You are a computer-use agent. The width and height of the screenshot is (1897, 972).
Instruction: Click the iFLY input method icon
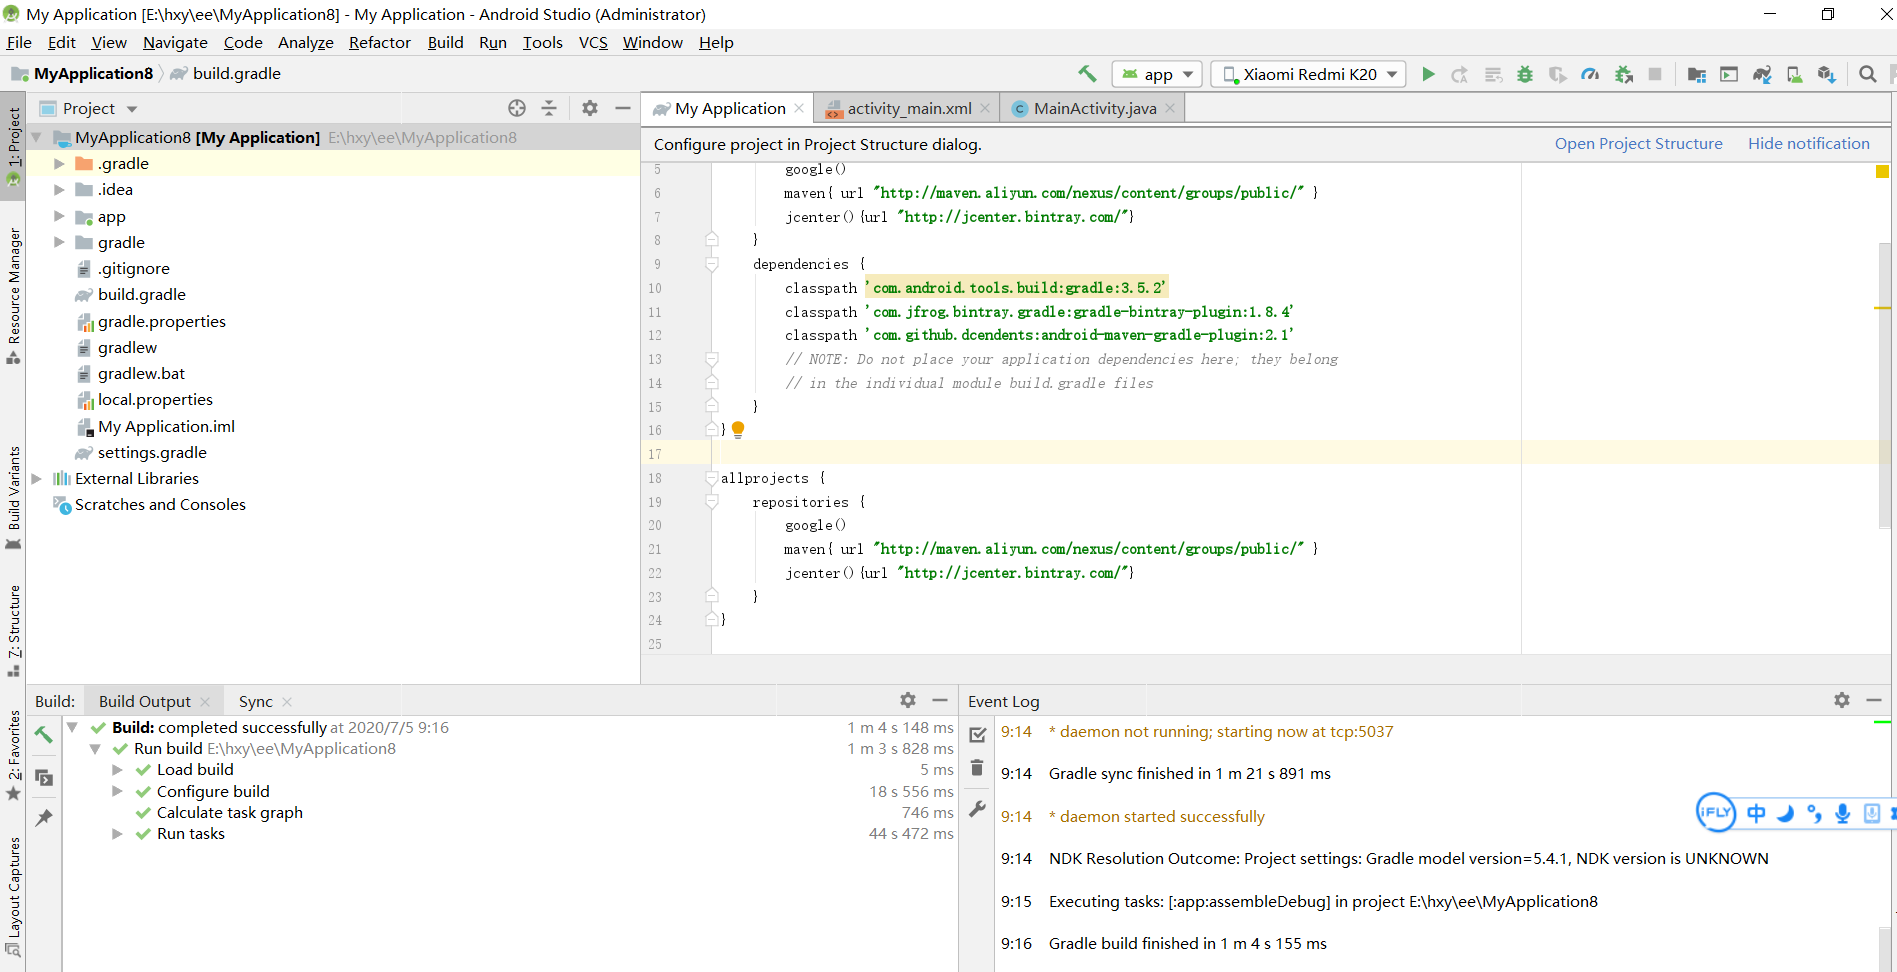1714,812
